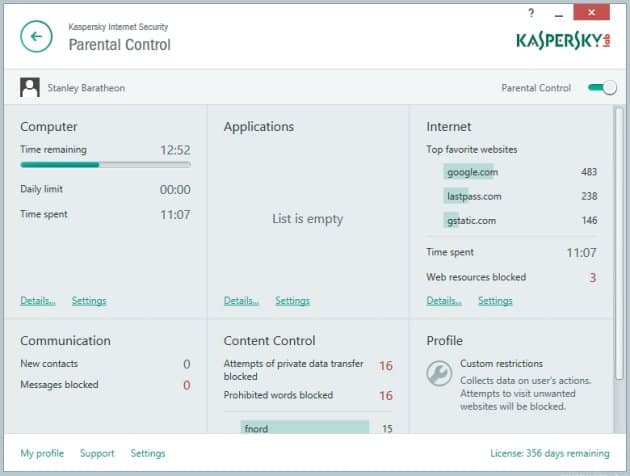Close the Kaspersky window
The width and height of the screenshot is (630, 476).
pyautogui.click(x=591, y=12)
